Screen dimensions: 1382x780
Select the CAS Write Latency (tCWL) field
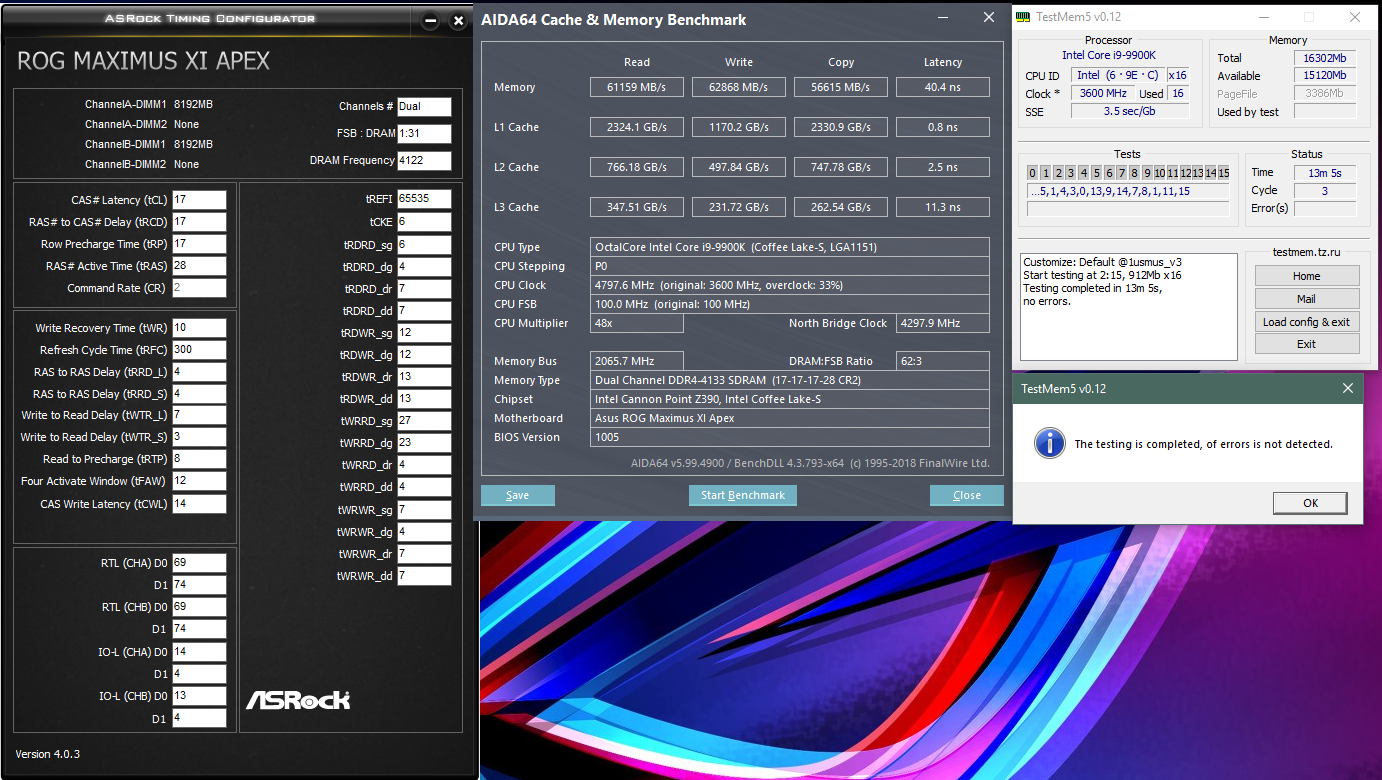point(199,503)
